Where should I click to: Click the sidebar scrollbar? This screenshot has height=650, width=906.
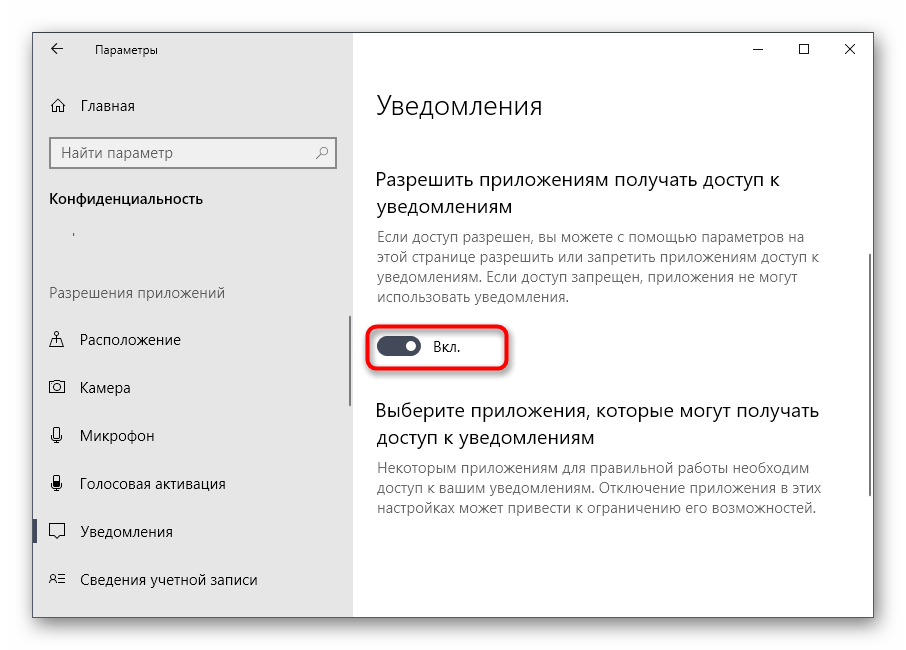[x=350, y=361]
